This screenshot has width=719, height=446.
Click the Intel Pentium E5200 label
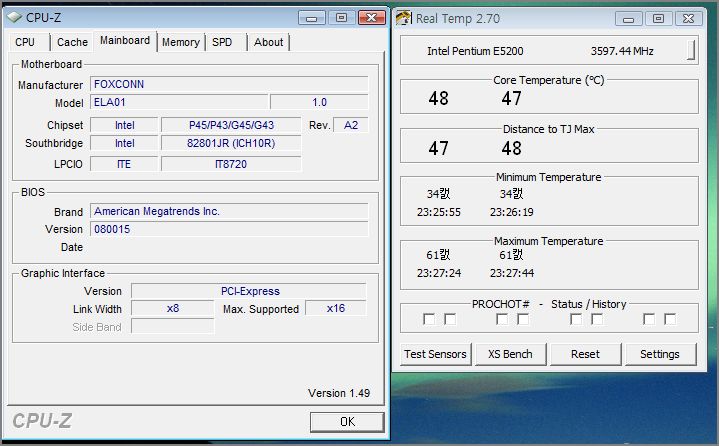tap(475, 51)
